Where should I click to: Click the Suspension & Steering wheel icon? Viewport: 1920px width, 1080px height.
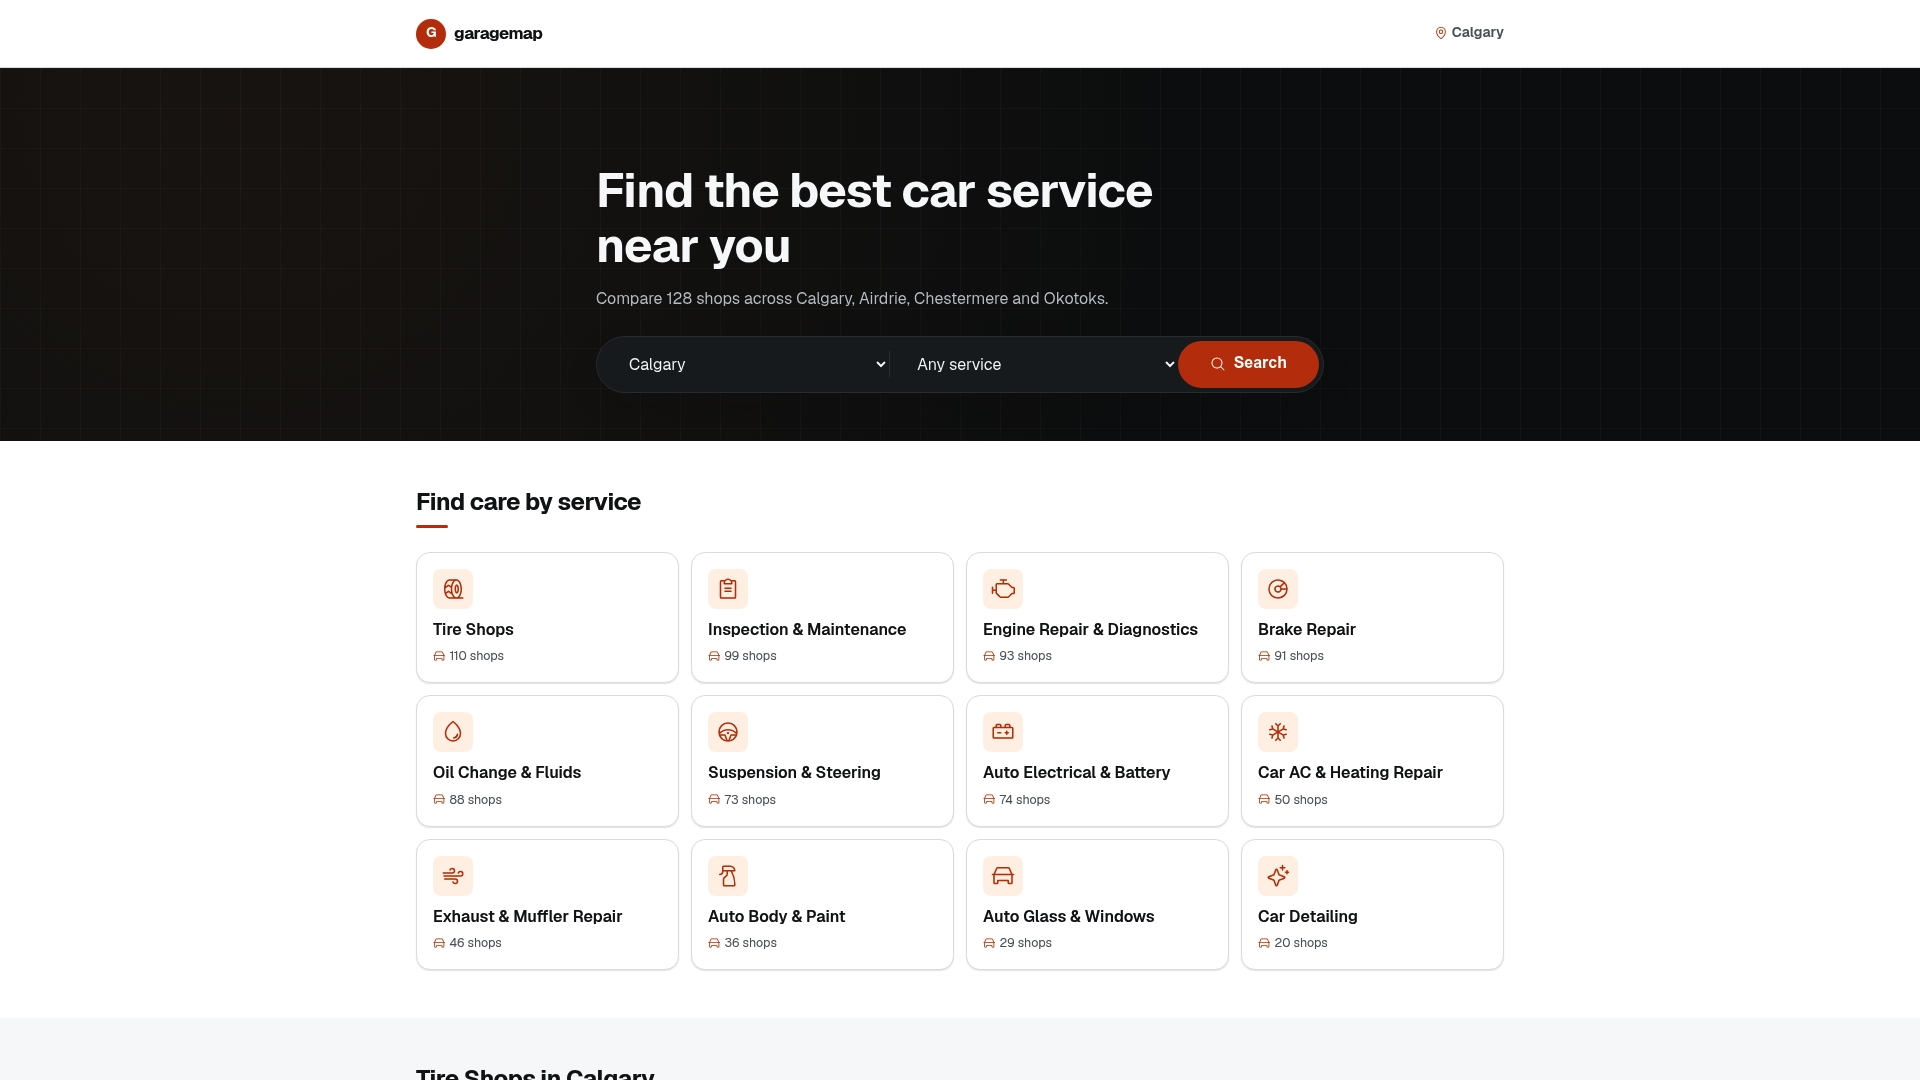(x=728, y=732)
